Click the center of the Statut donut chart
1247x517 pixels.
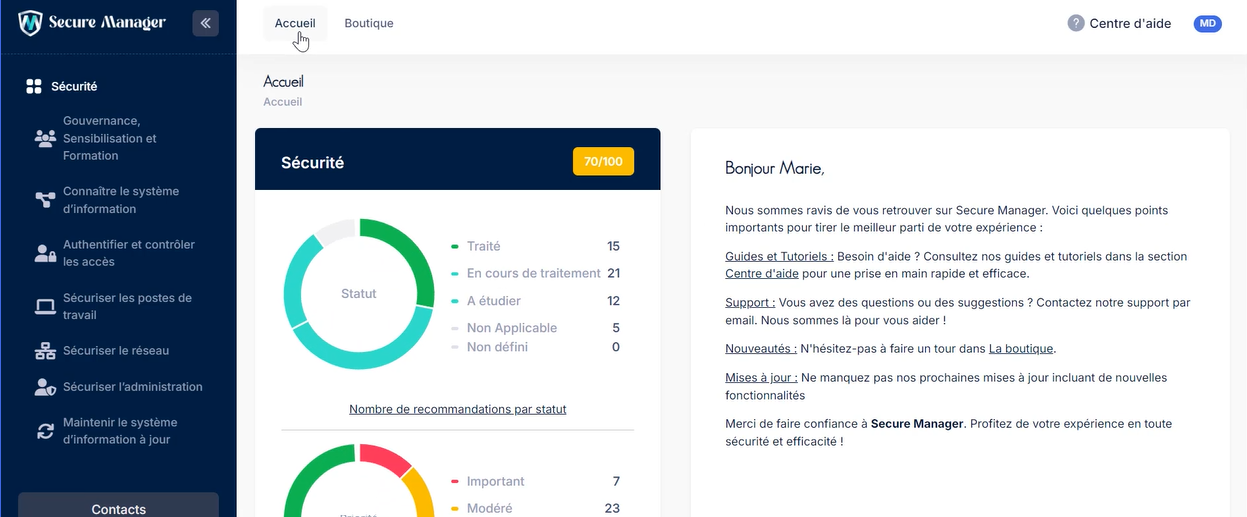[x=359, y=294]
